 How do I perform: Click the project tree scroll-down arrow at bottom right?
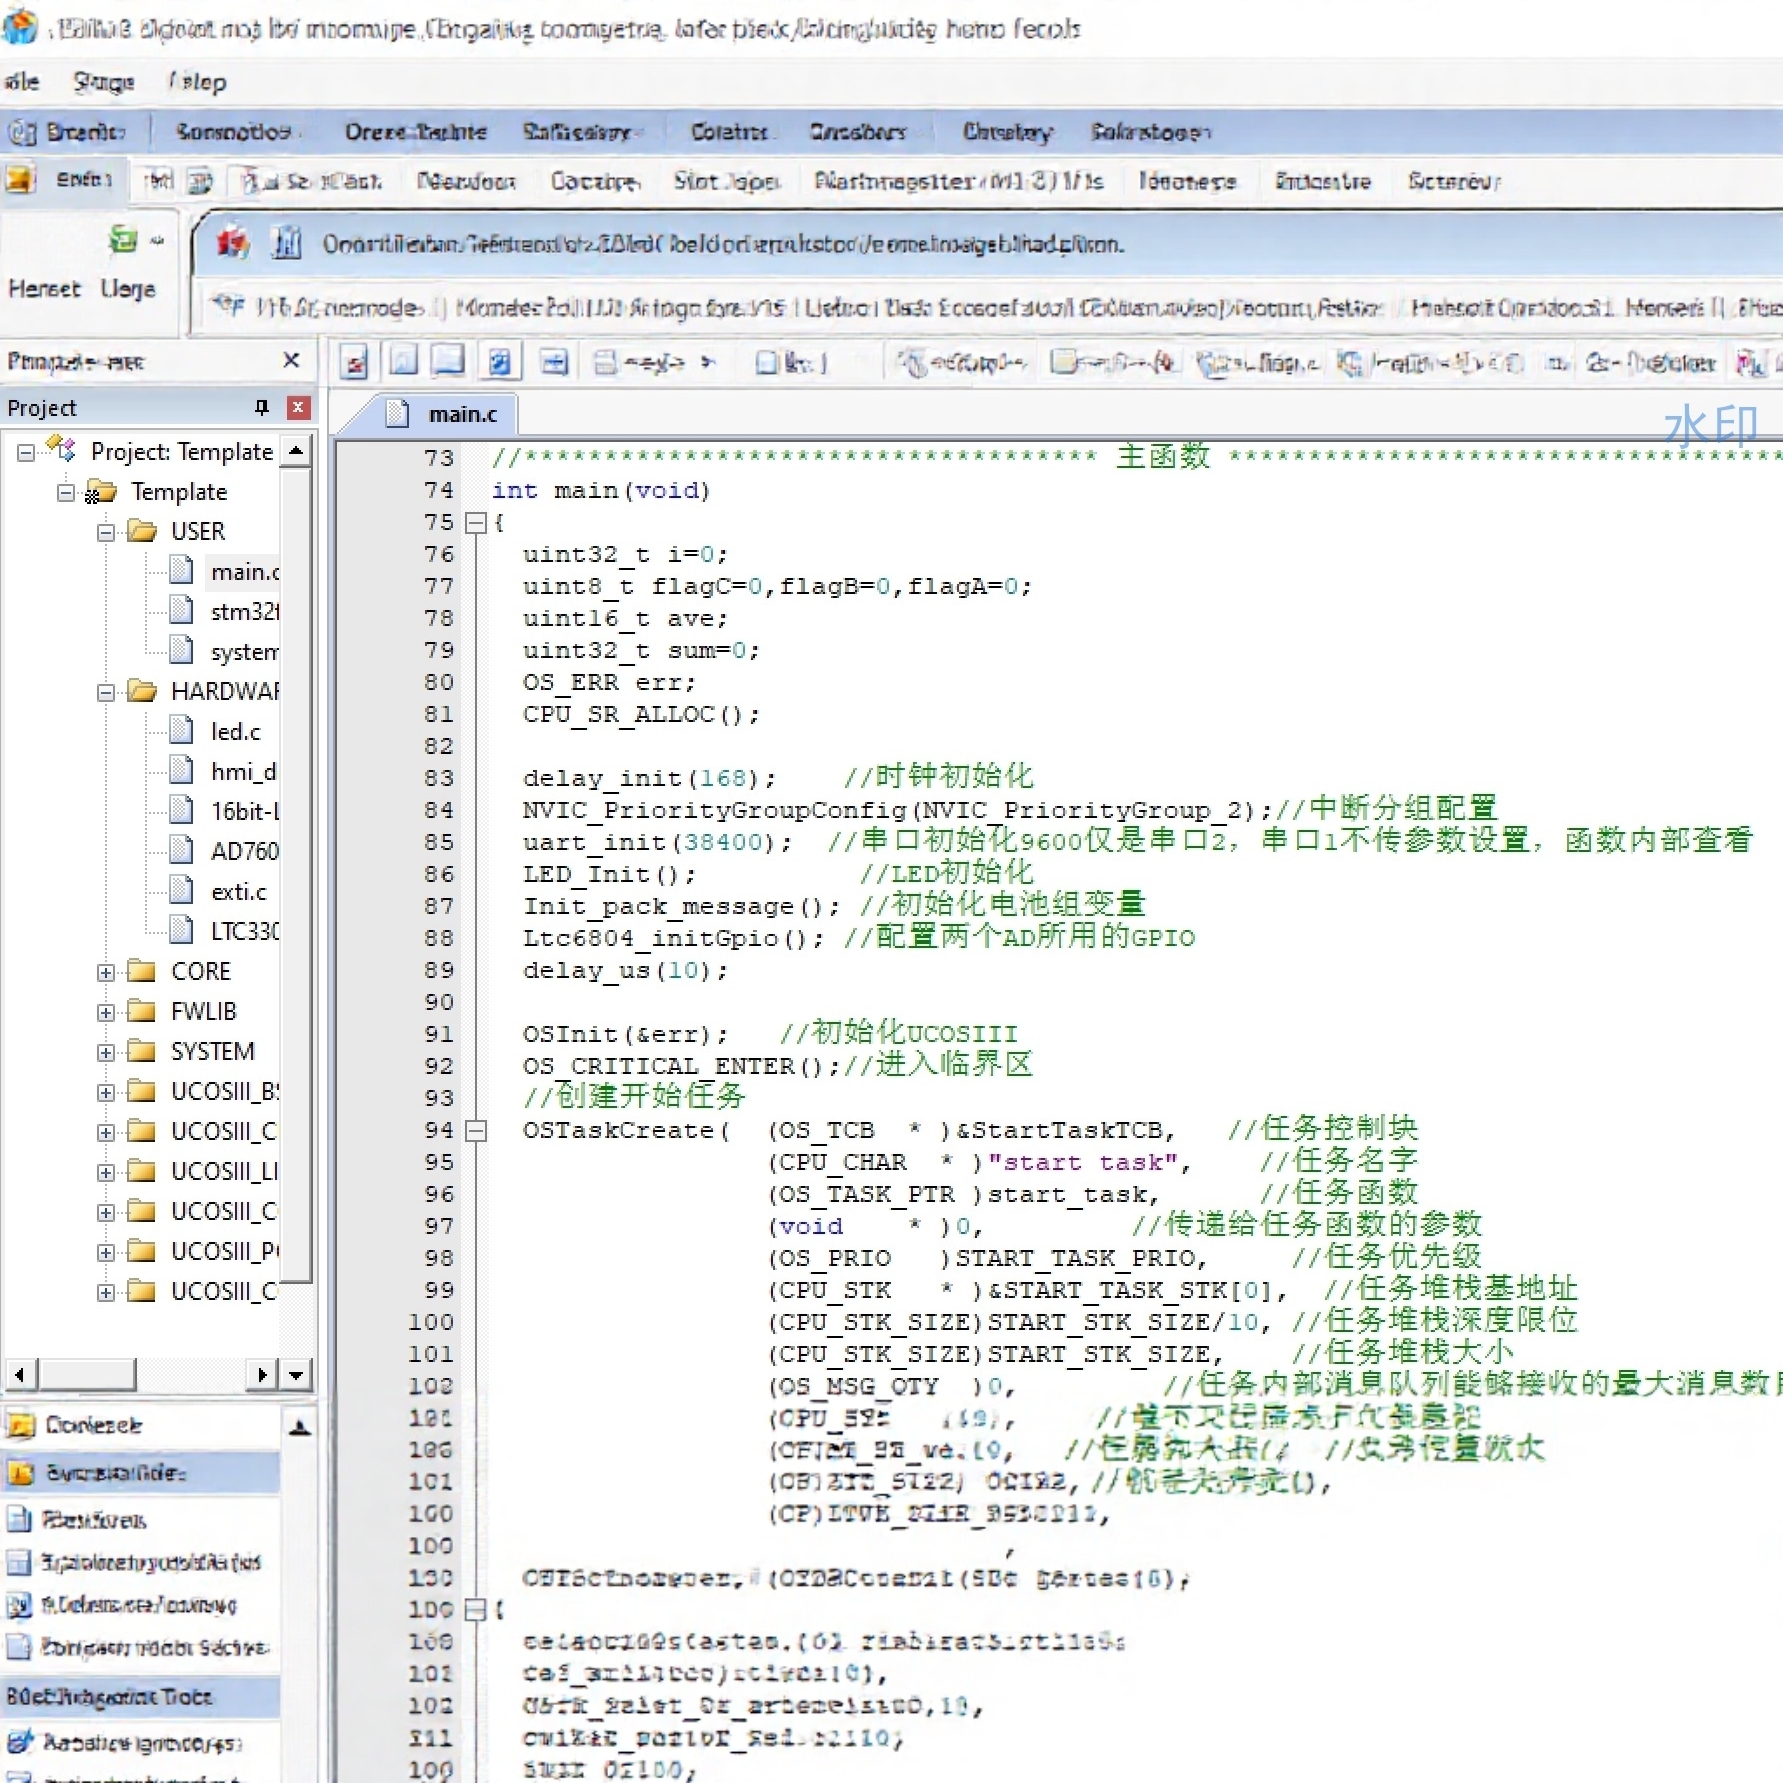click(x=296, y=1375)
